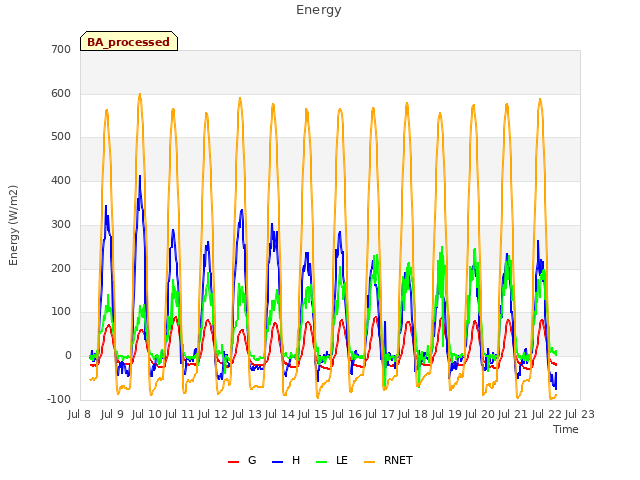
Task: Click the Jul 20 x-axis tick label
Action: (x=480, y=414)
